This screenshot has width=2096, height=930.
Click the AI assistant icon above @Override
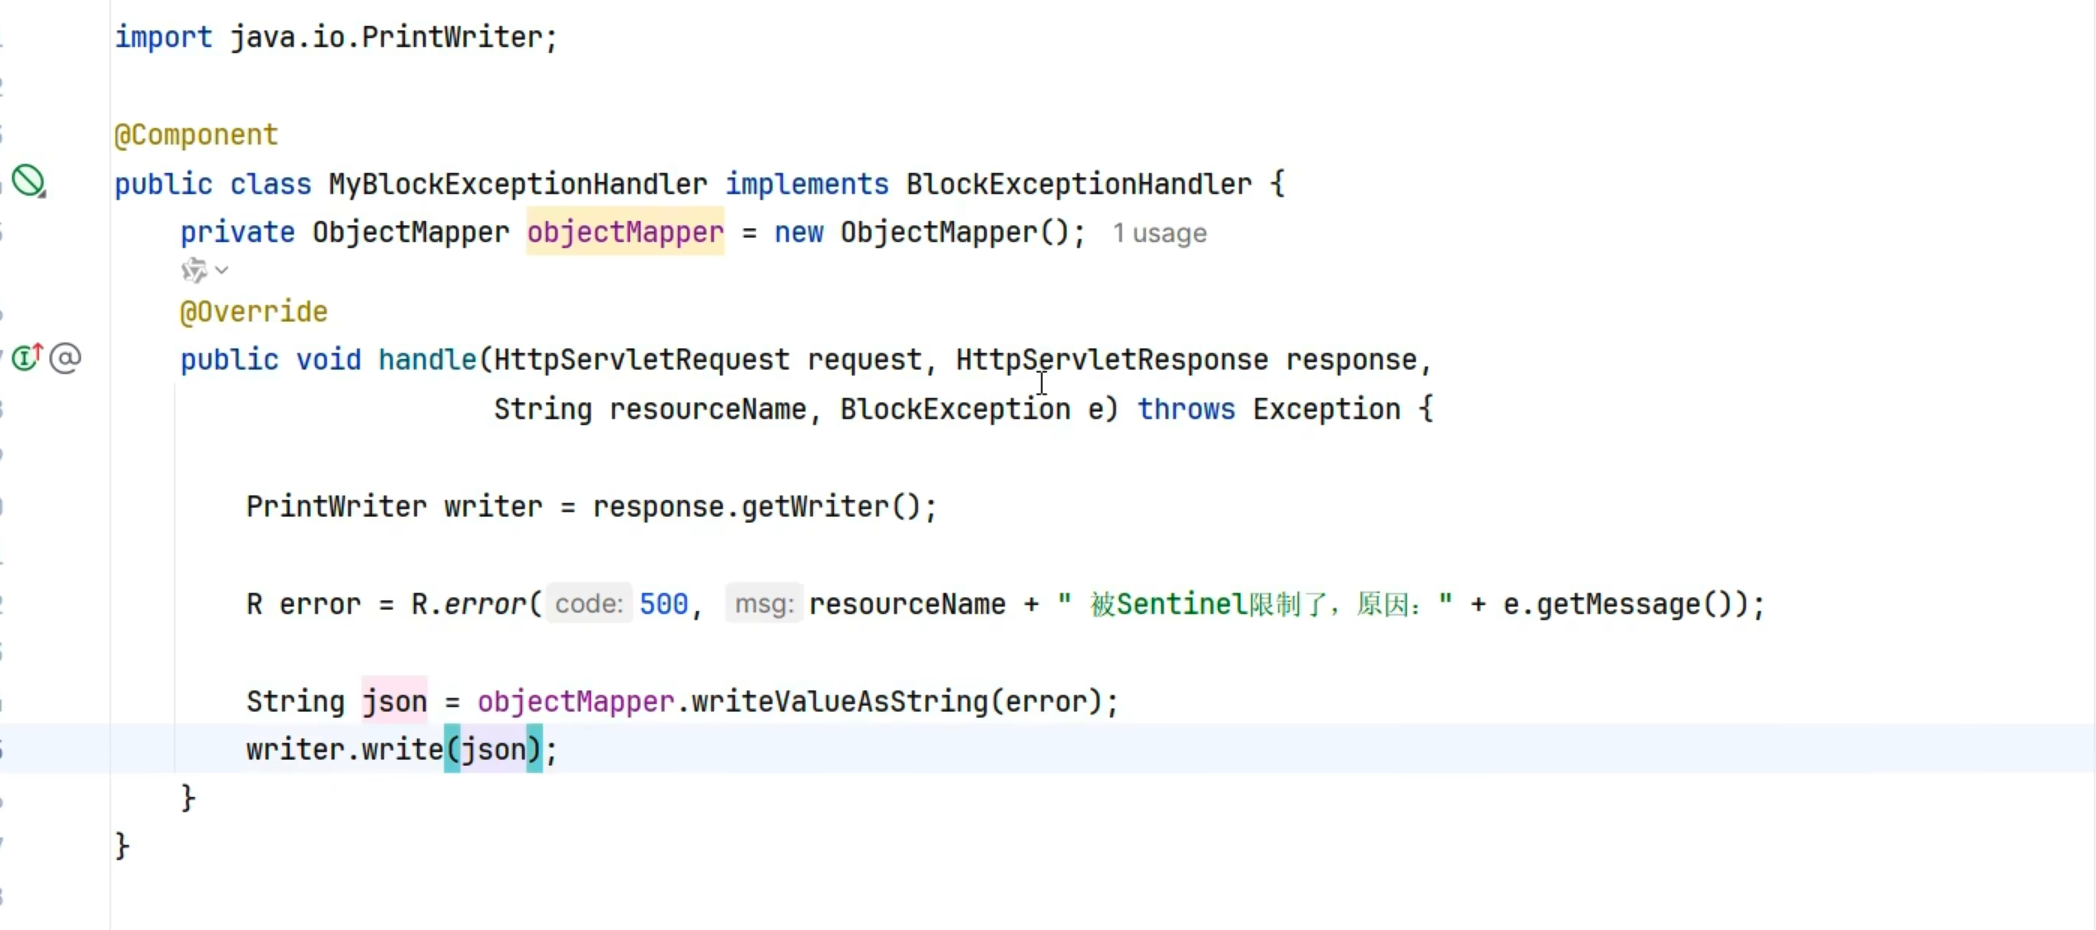pyautogui.click(x=194, y=270)
